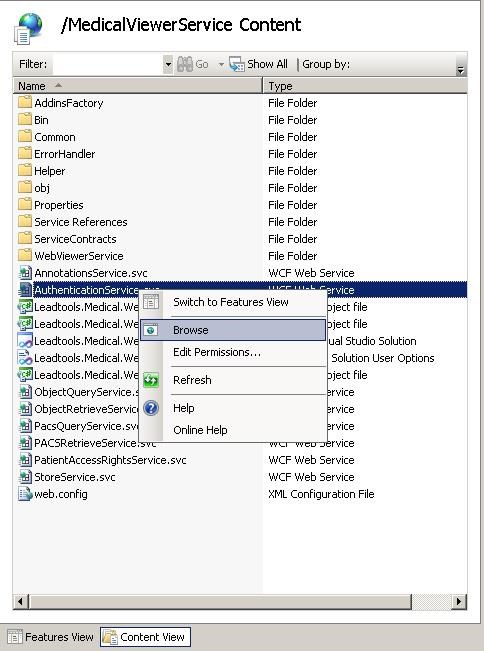484x651 pixels.
Task: Switch to the Features View tab
Action: coord(51,637)
